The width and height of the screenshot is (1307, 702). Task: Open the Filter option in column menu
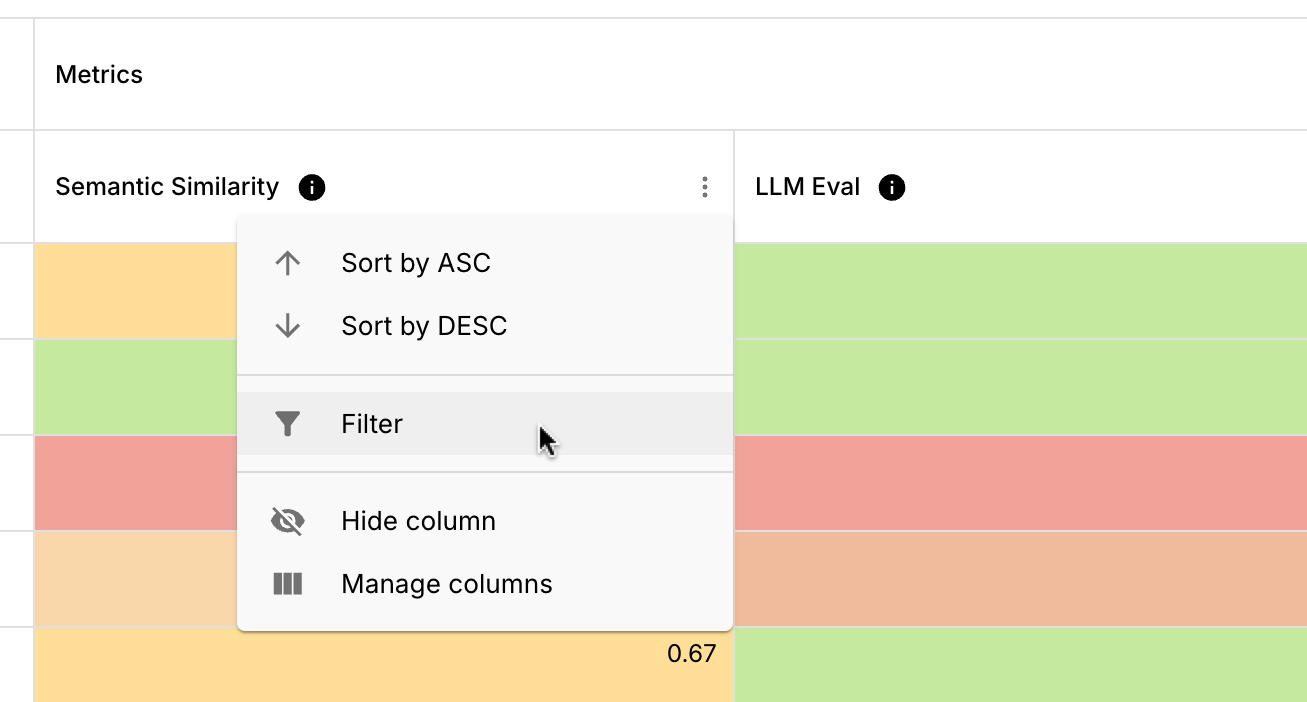(372, 424)
